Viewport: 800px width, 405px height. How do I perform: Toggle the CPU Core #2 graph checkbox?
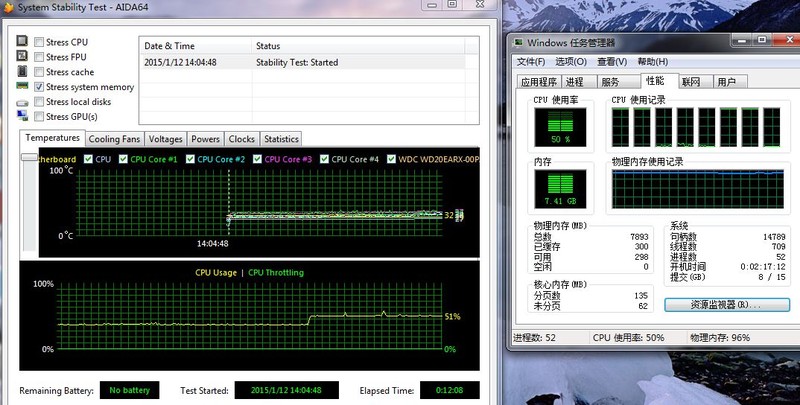[x=190, y=159]
